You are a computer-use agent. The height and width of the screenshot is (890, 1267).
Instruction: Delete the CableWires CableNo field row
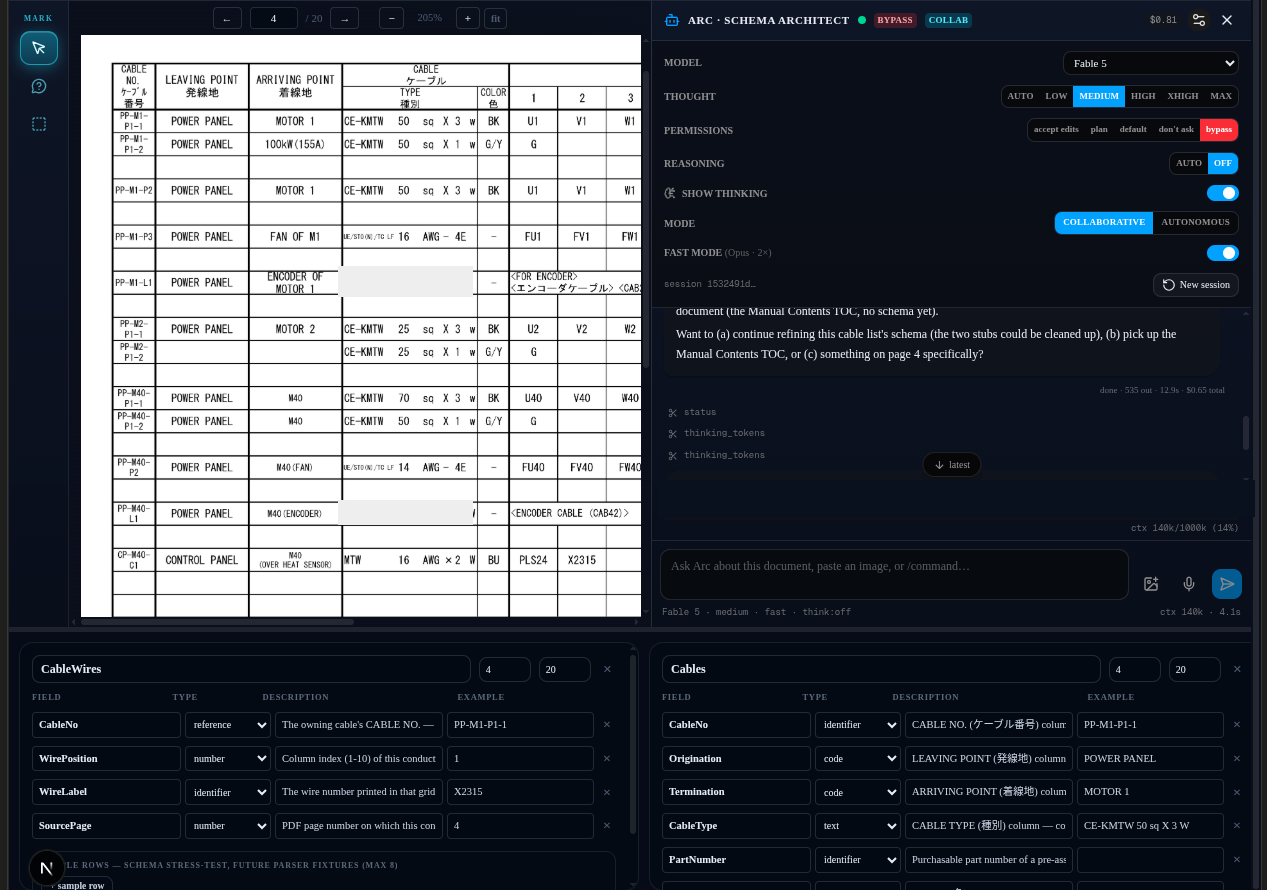606,725
